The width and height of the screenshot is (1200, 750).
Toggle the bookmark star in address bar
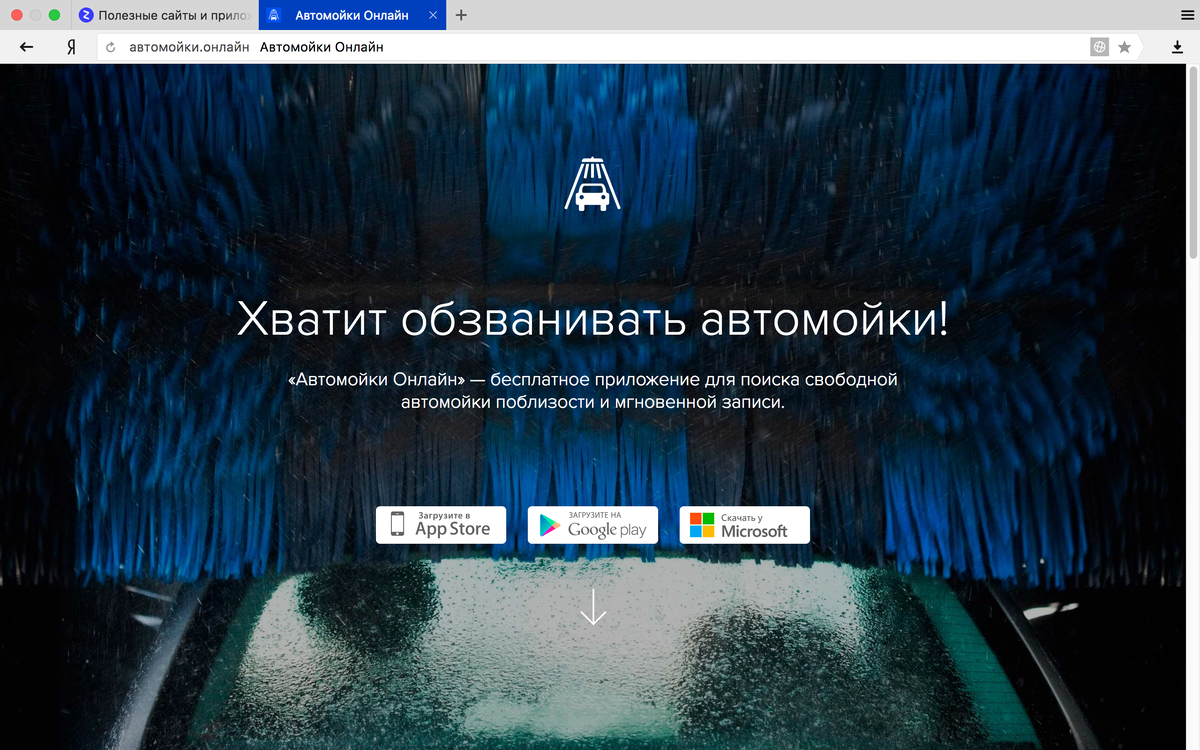click(x=1126, y=46)
